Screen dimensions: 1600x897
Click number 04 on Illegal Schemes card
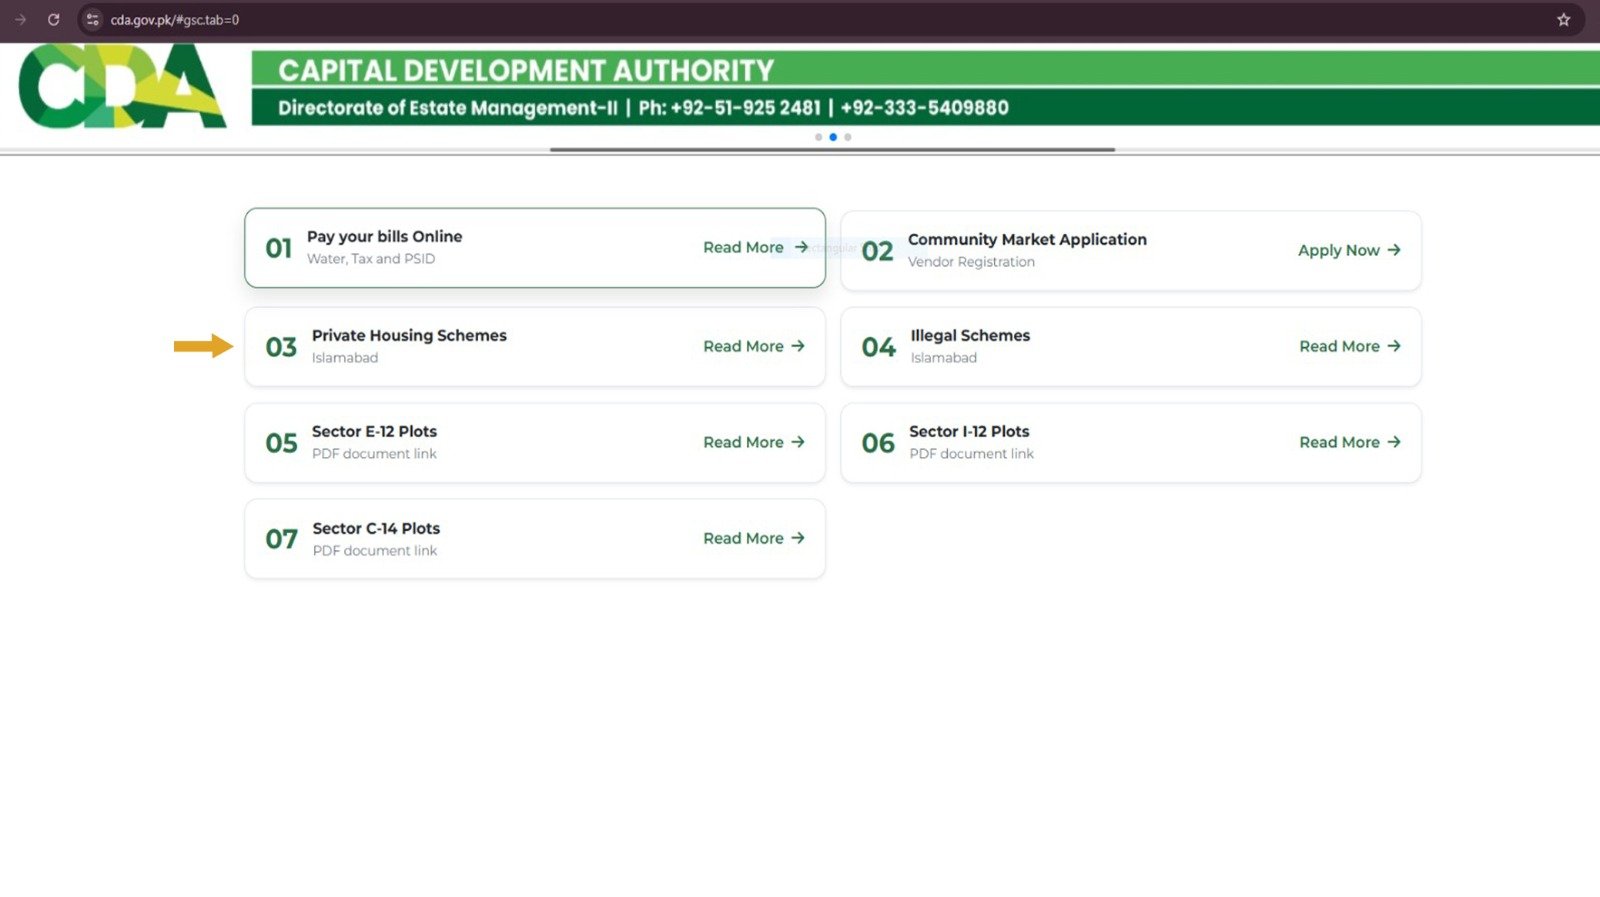(x=878, y=347)
